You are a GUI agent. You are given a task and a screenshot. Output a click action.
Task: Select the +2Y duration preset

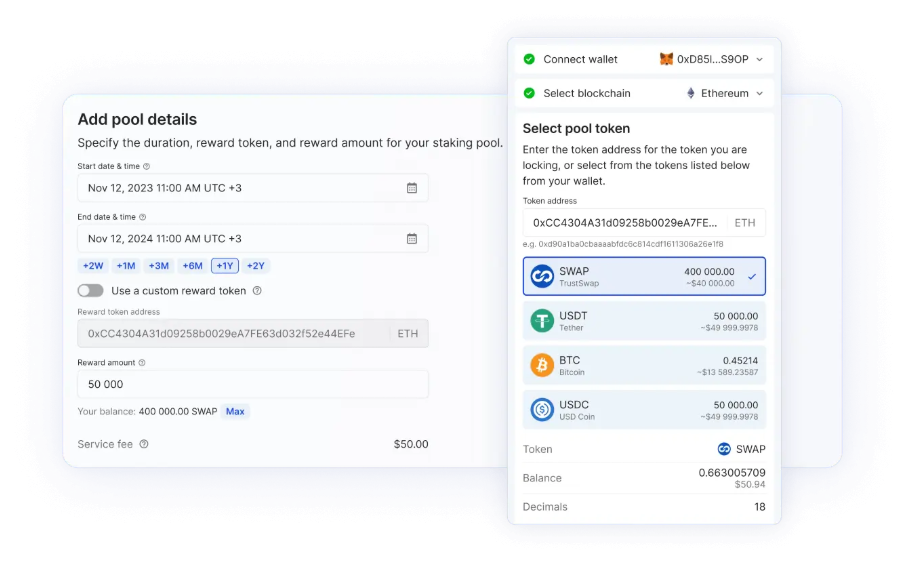(256, 266)
